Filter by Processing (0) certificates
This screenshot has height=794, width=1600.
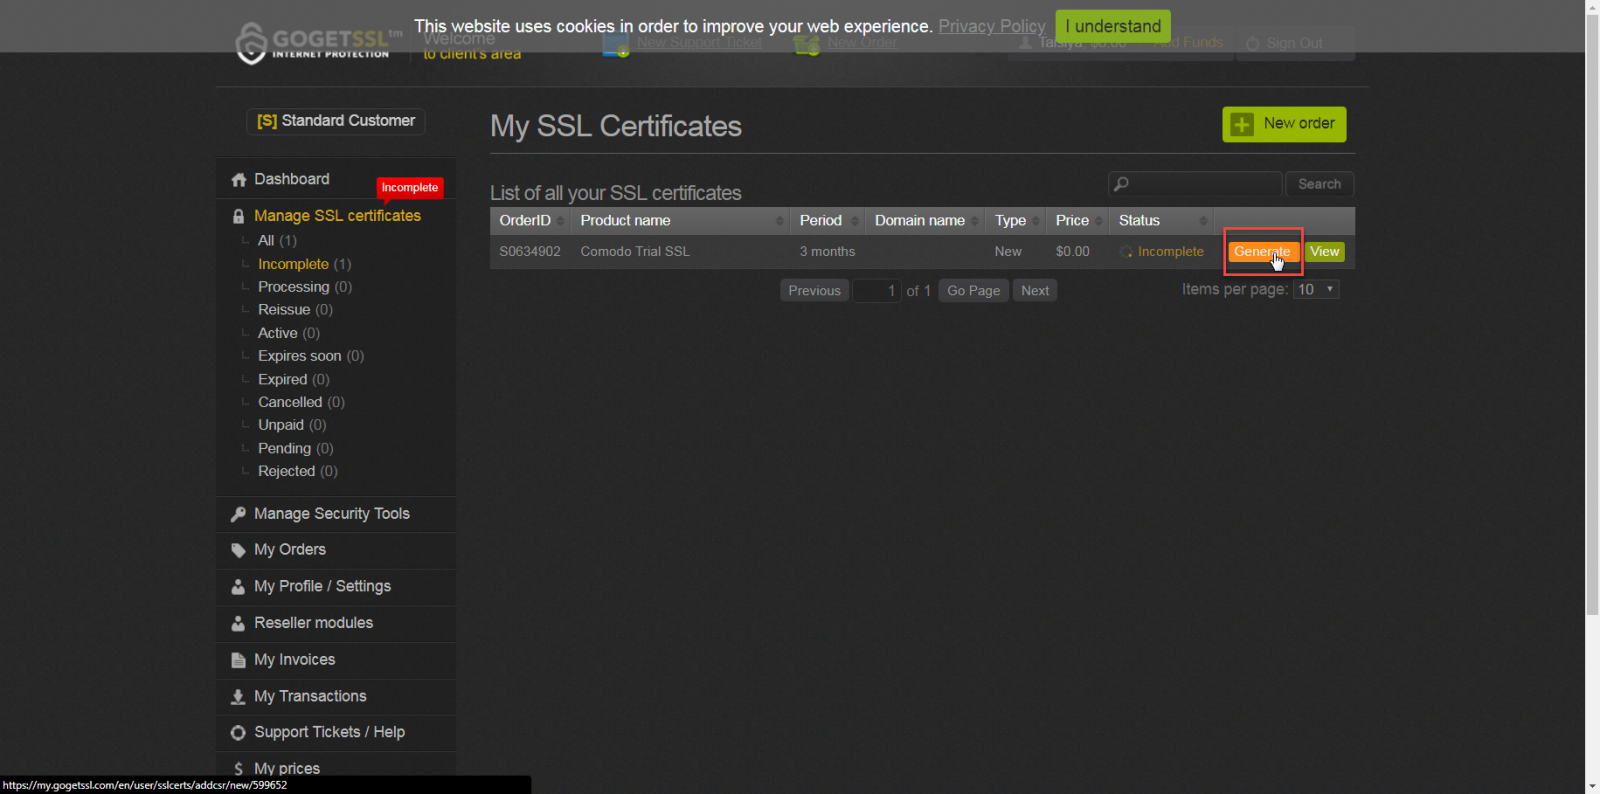pyautogui.click(x=305, y=287)
